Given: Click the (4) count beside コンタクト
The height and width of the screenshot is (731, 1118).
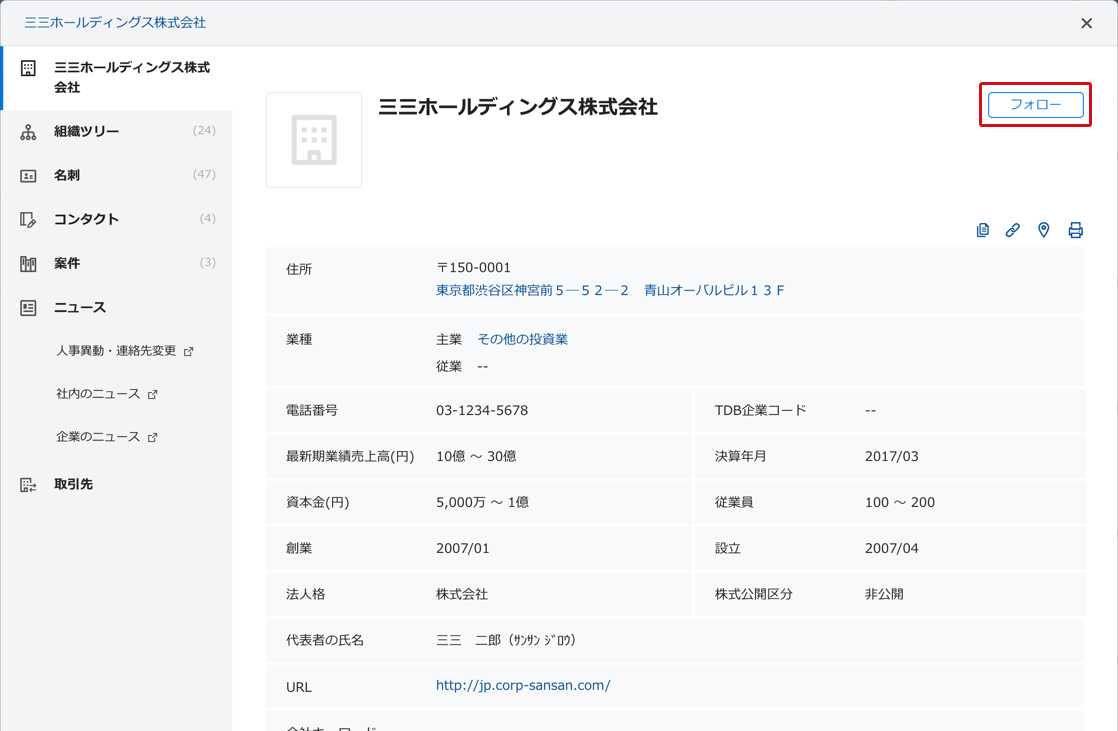Looking at the screenshot, I should pyautogui.click(x=207, y=219).
